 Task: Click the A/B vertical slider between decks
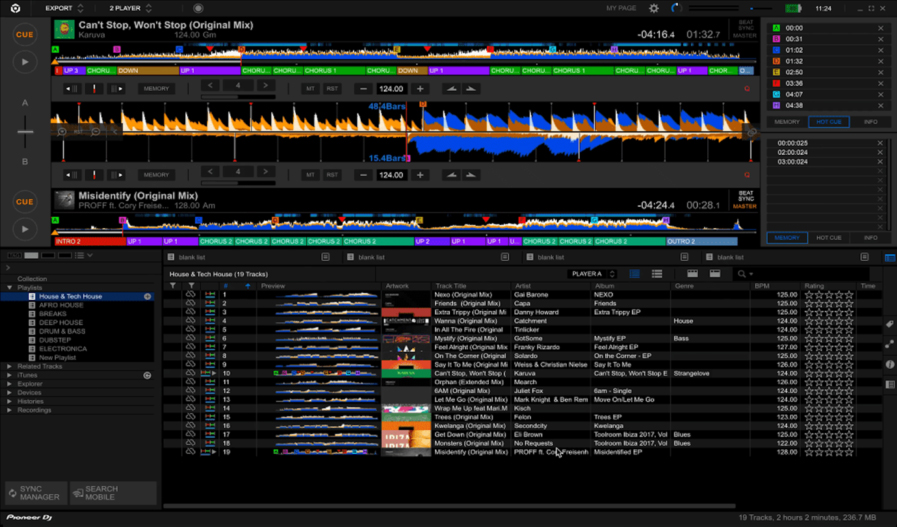pos(25,132)
